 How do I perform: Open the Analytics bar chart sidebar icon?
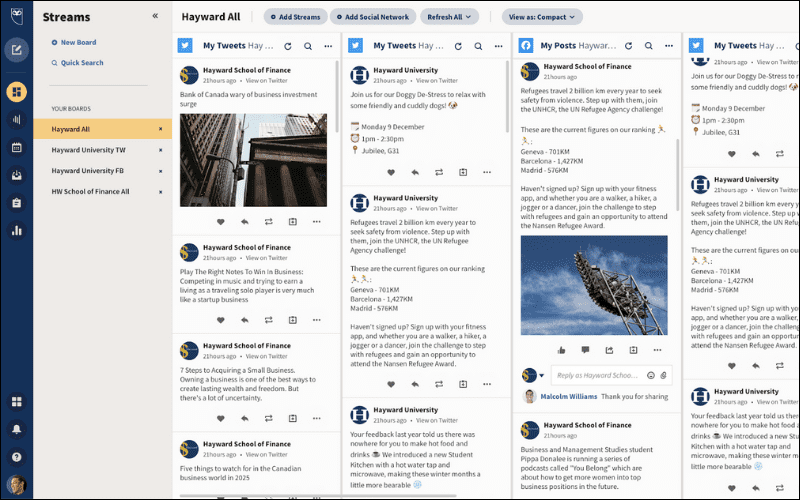click(16, 230)
